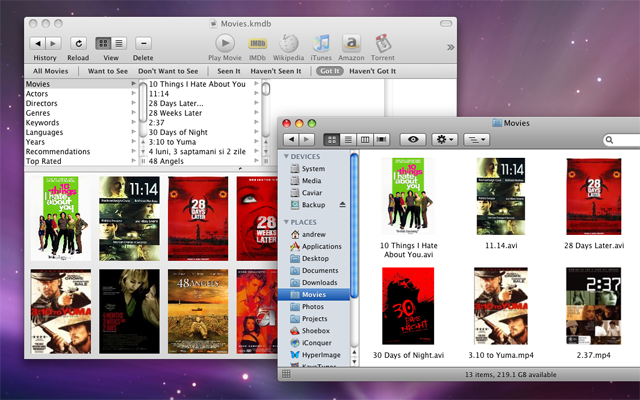Select the Top Rated category

(81, 161)
